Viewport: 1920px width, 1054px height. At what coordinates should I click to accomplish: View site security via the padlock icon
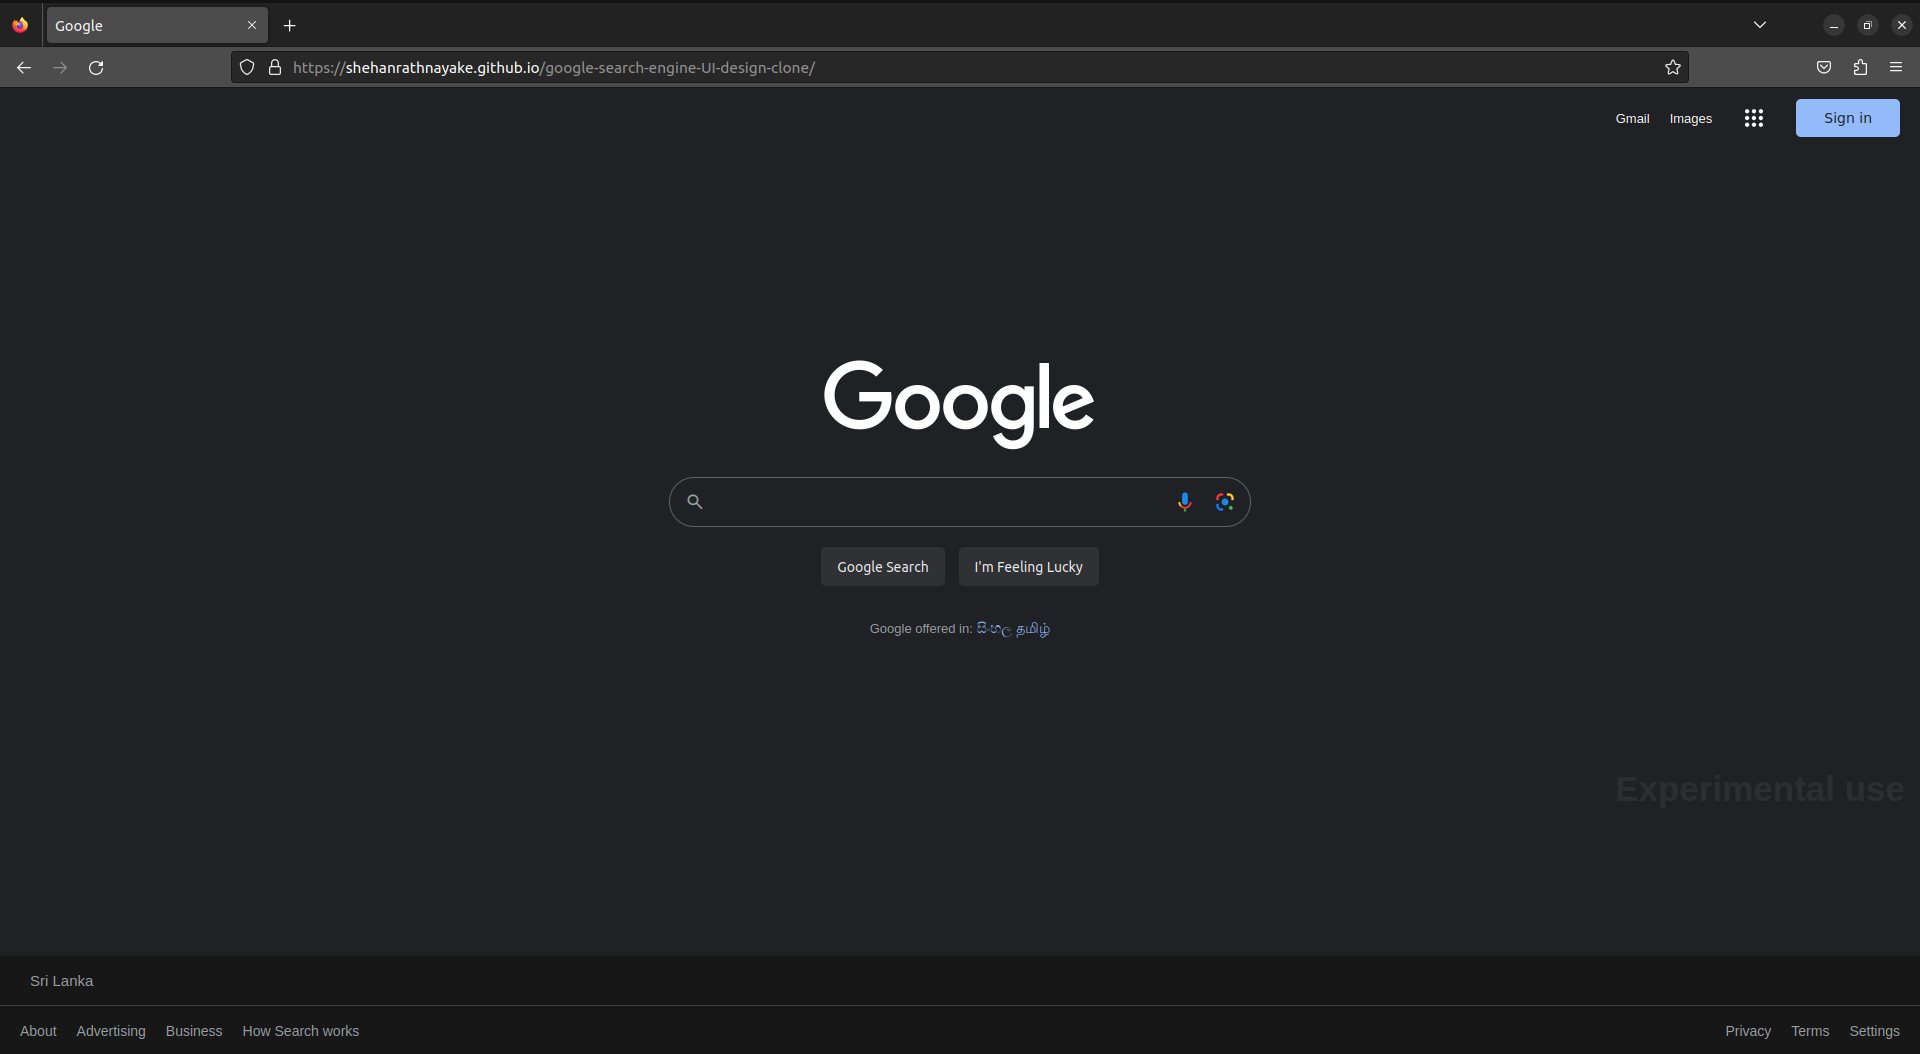[x=275, y=68]
